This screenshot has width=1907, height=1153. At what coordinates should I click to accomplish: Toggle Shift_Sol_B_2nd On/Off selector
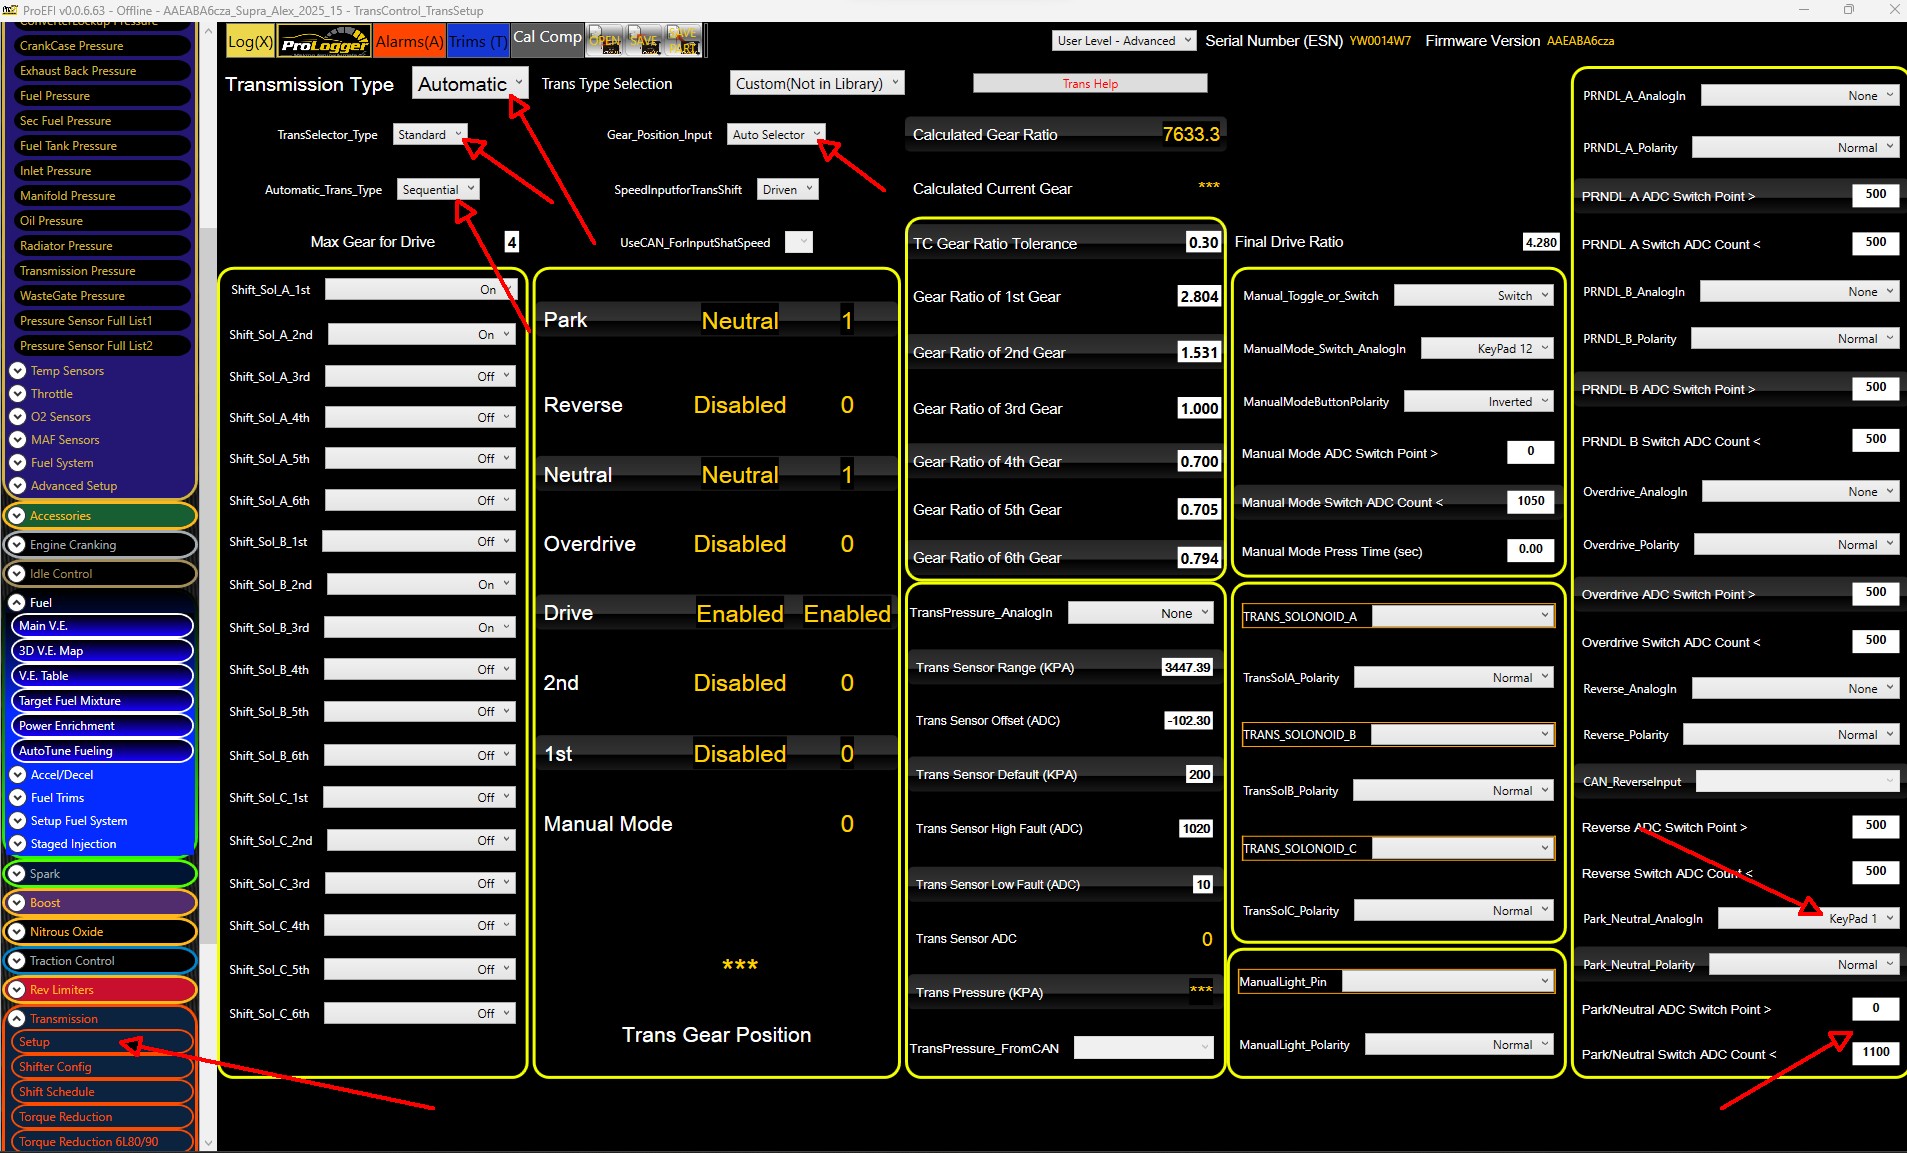[421, 585]
